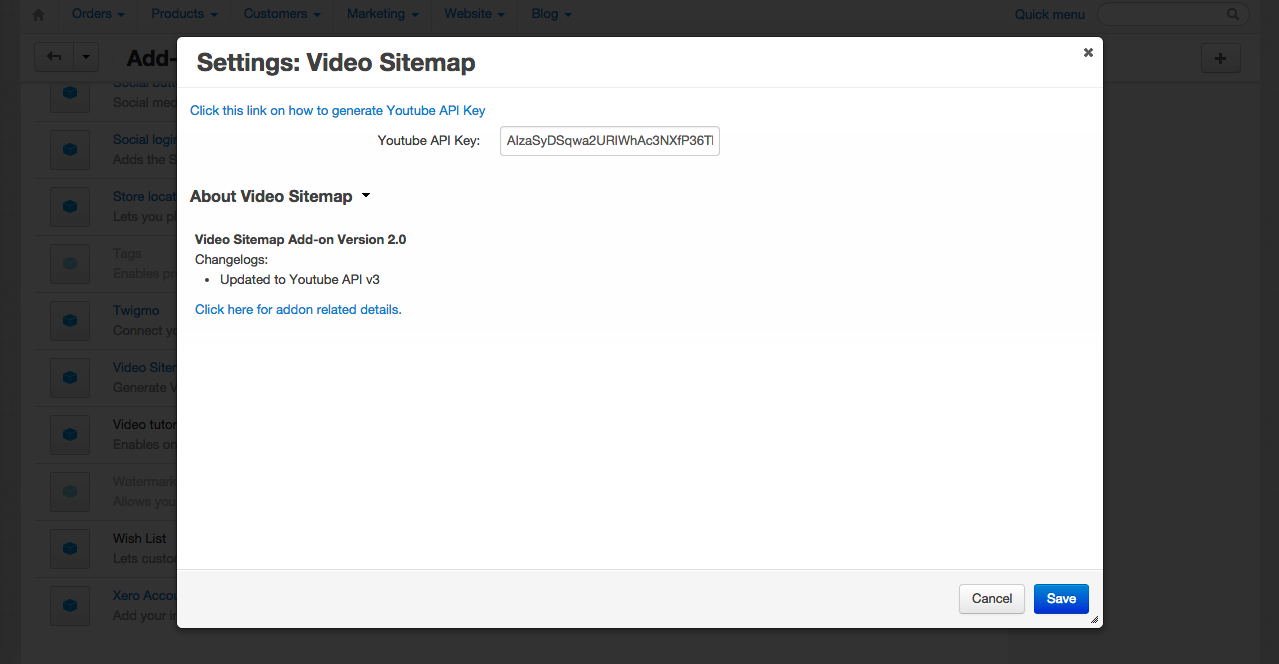1279x664 pixels.
Task: Click the Wish List add-on icon
Action: (x=70, y=549)
